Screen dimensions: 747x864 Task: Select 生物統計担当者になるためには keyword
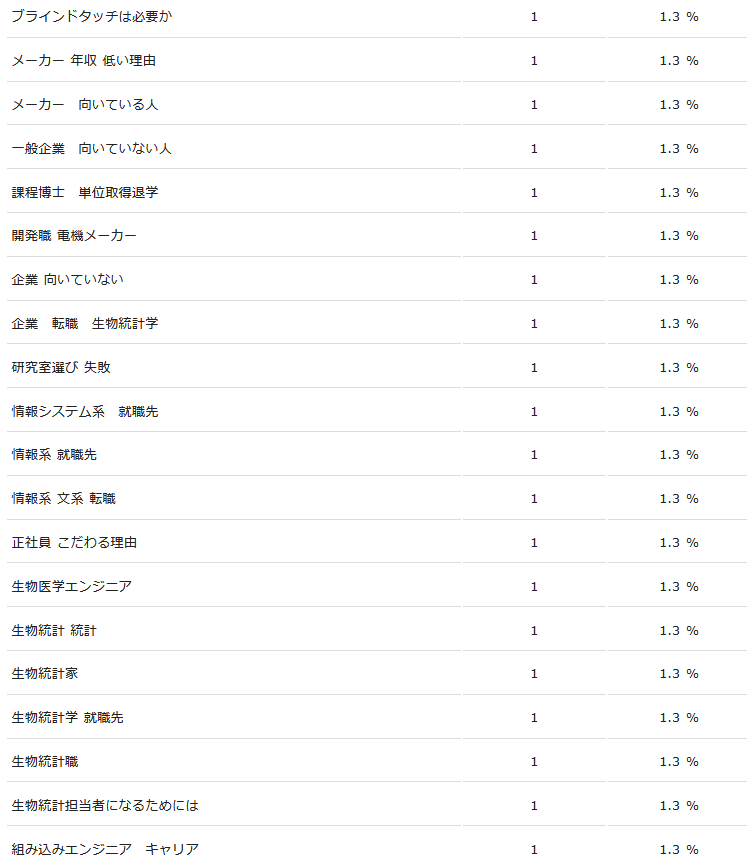[x=105, y=806]
